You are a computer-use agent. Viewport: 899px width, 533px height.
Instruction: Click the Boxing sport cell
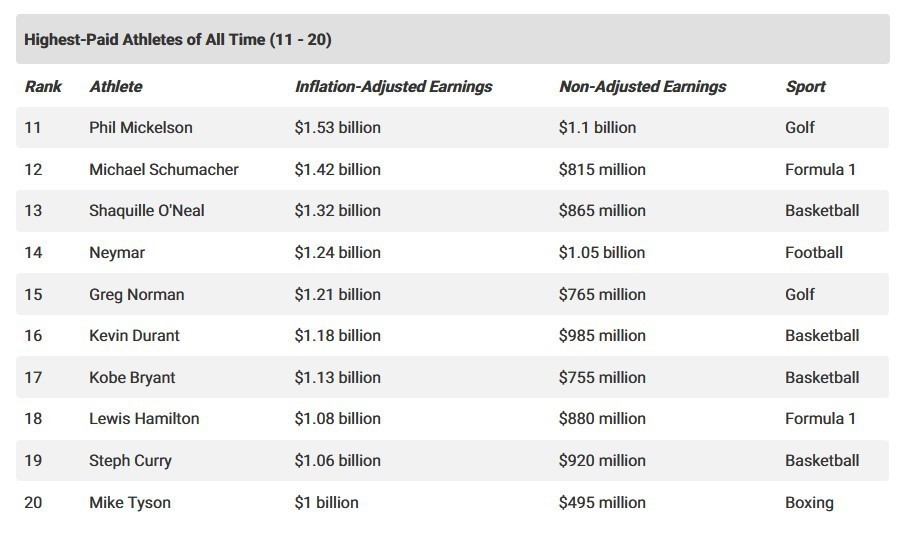coord(809,503)
